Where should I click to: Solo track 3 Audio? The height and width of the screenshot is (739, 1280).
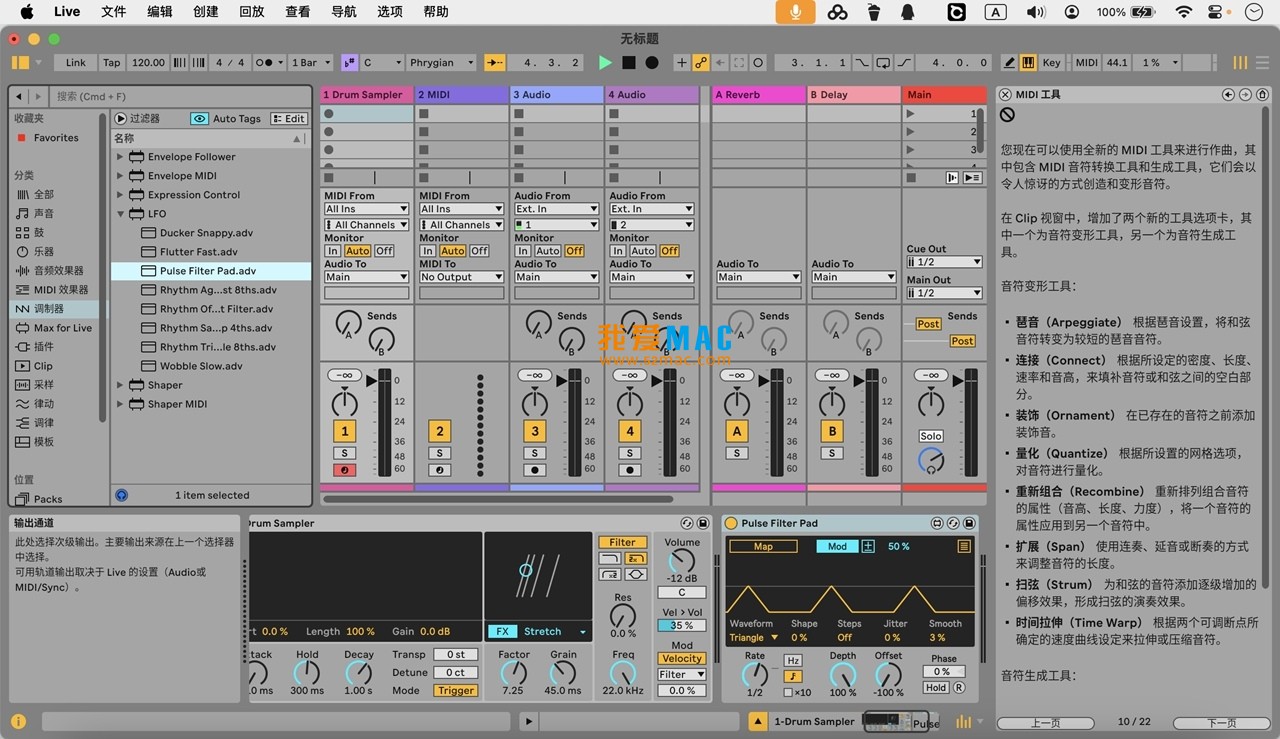point(535,453)
